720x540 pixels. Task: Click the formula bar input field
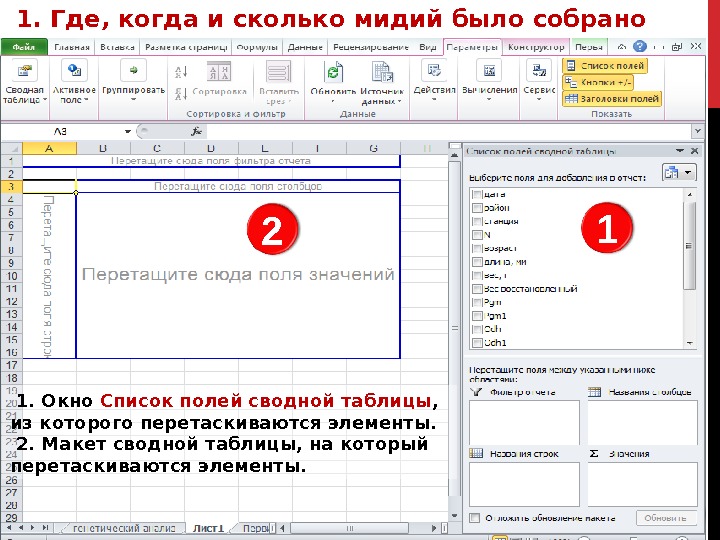448,132
